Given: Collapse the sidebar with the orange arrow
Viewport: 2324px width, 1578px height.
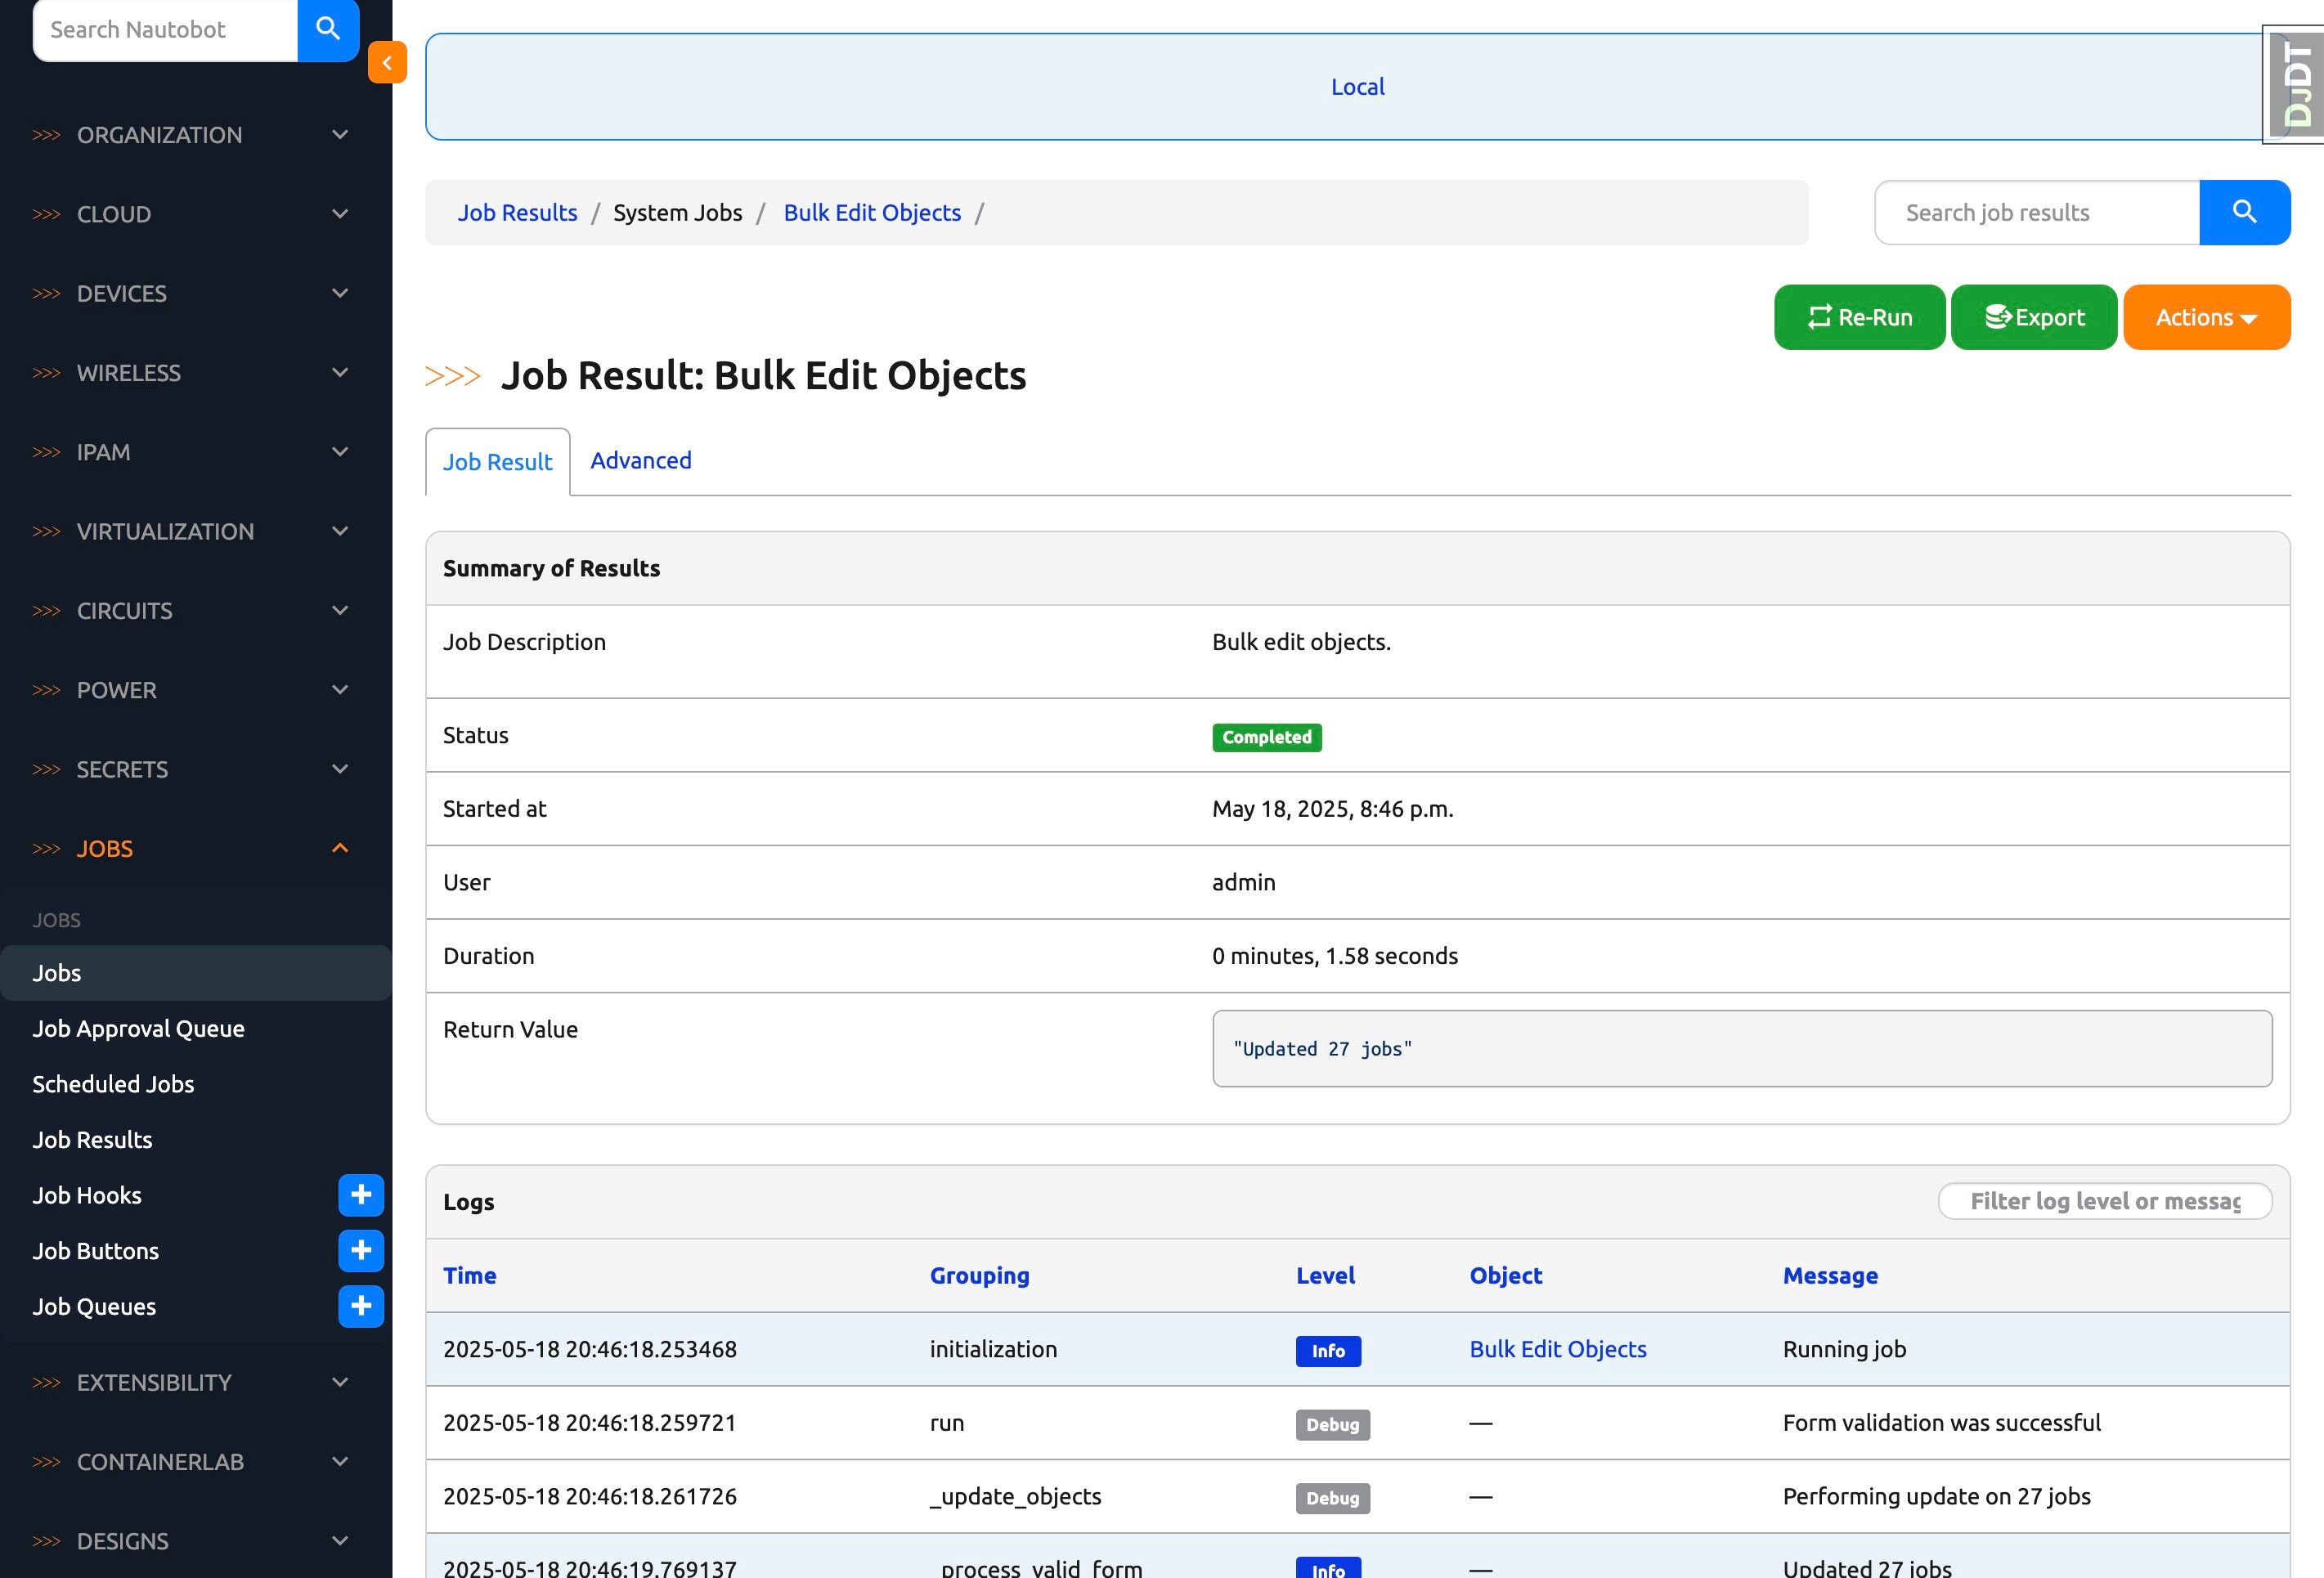Looking at the screenshot, I should (x=387, y=62).
